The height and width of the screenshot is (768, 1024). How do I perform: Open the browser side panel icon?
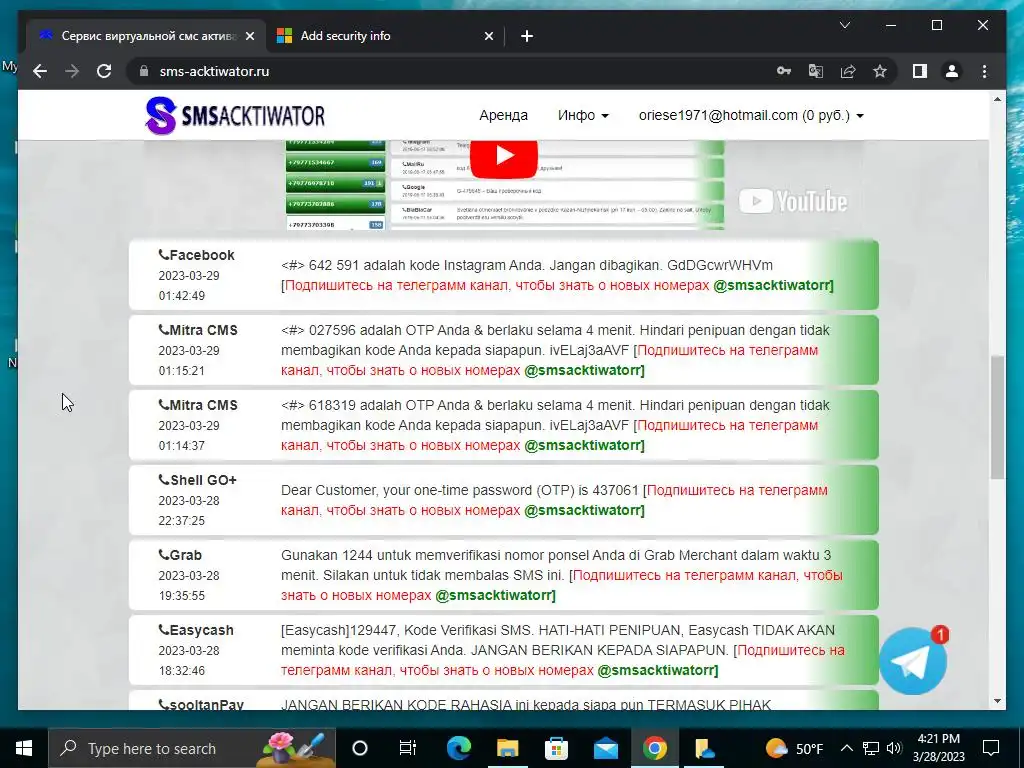coord(920,71)
